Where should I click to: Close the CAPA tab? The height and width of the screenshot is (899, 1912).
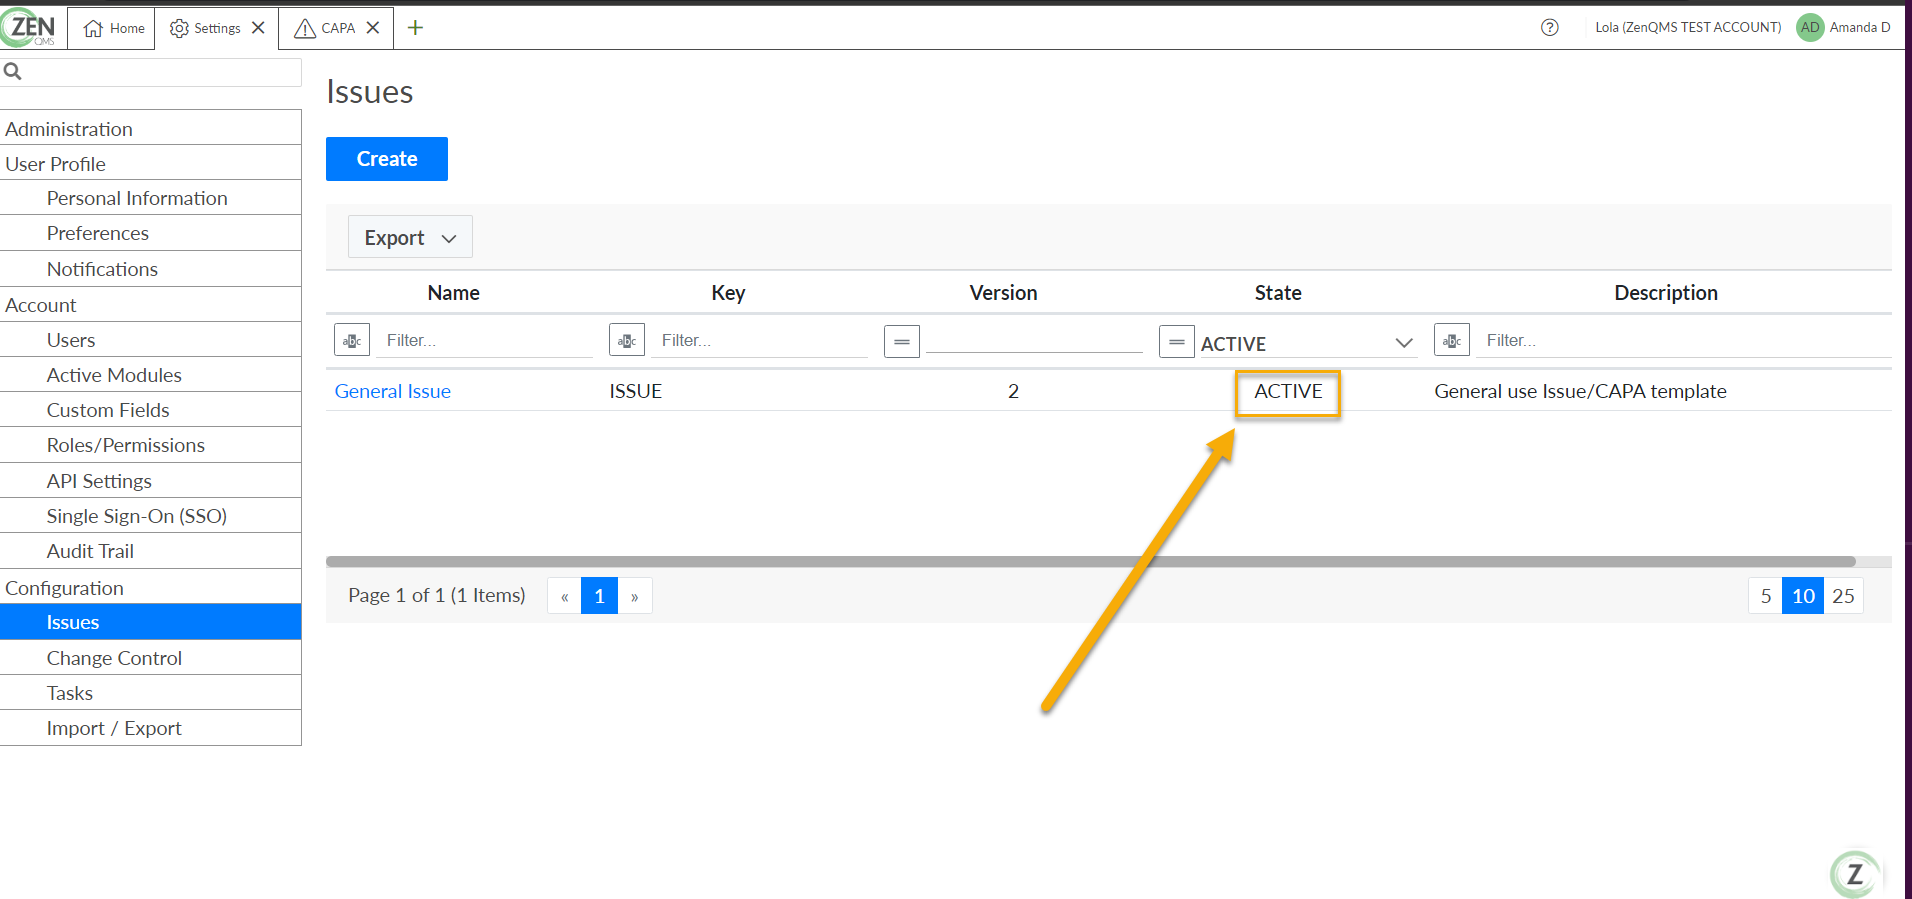[373, 28]
